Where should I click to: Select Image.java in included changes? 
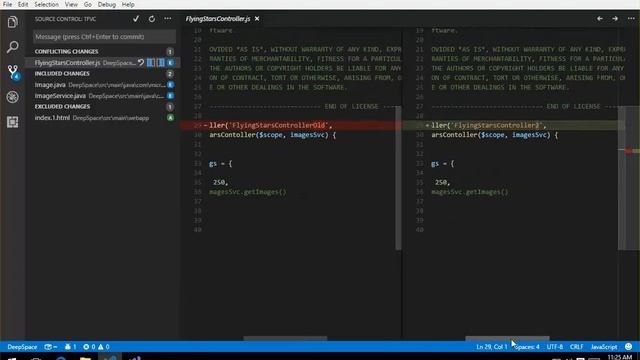[50, 85]
